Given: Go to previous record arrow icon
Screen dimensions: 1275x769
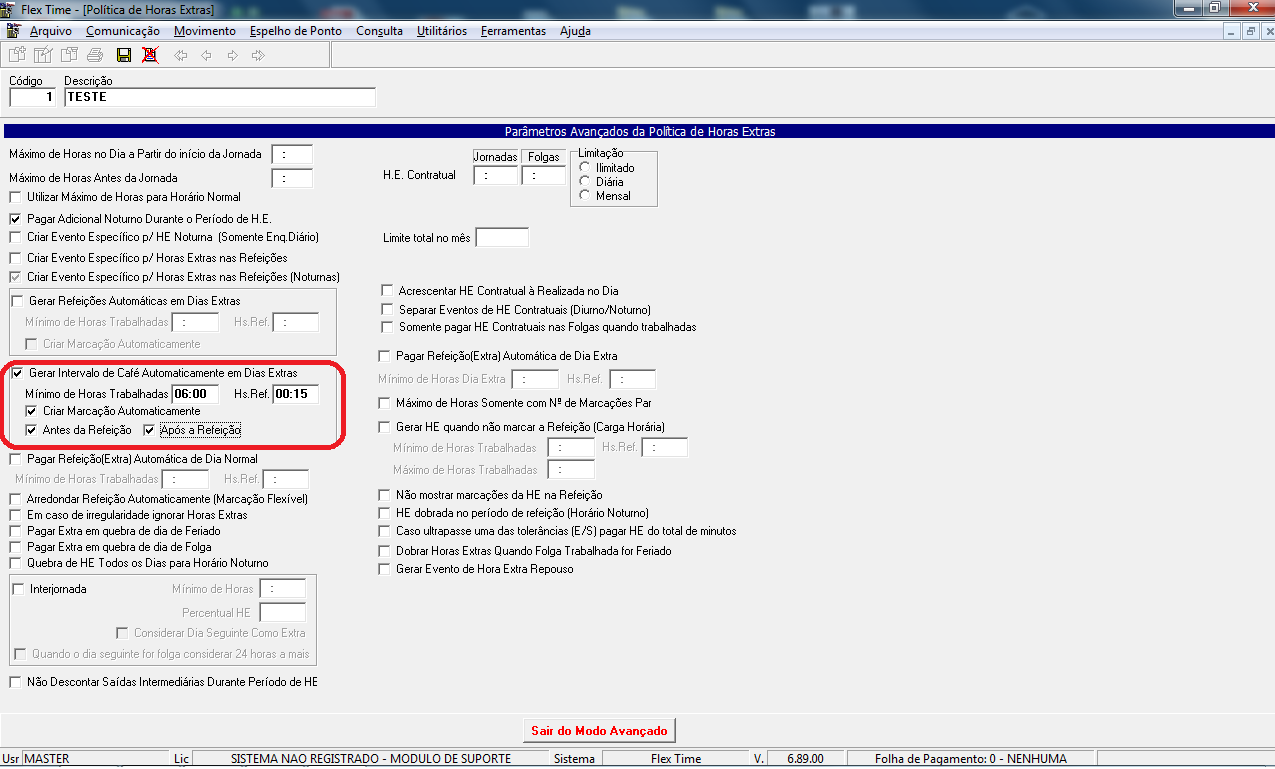Looking at the screenshot, I should click(x=207, y=55).
